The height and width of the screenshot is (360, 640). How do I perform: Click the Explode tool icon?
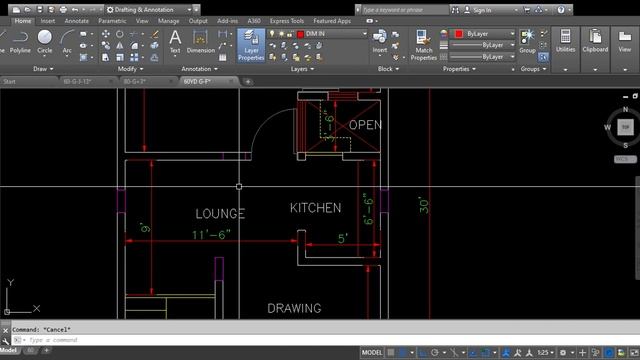coord(154,46)
